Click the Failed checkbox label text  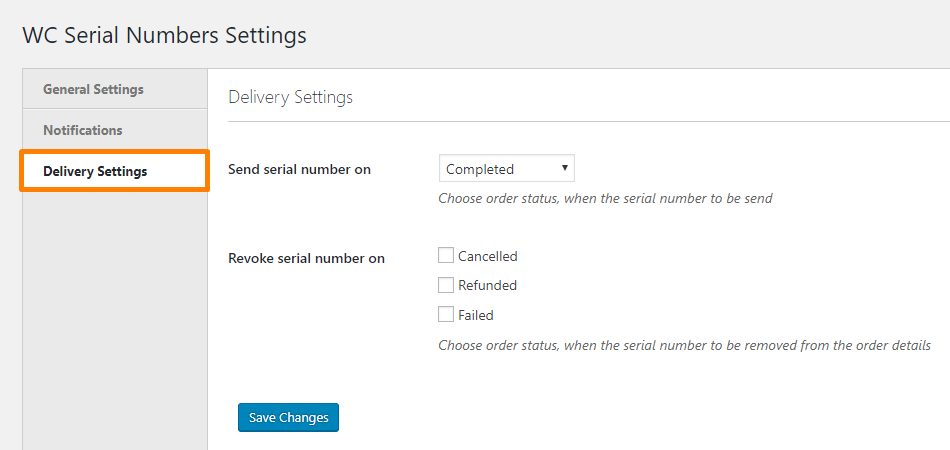(x=476, y=316)
